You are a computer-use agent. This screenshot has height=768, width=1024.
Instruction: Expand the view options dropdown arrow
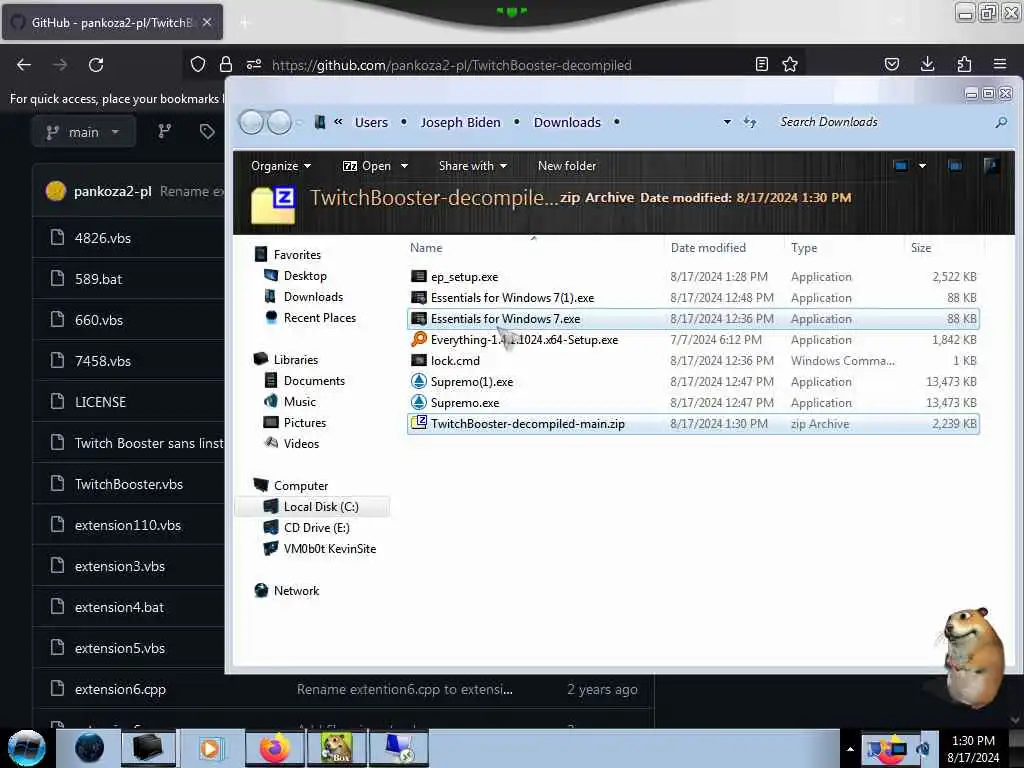[922, 166]
